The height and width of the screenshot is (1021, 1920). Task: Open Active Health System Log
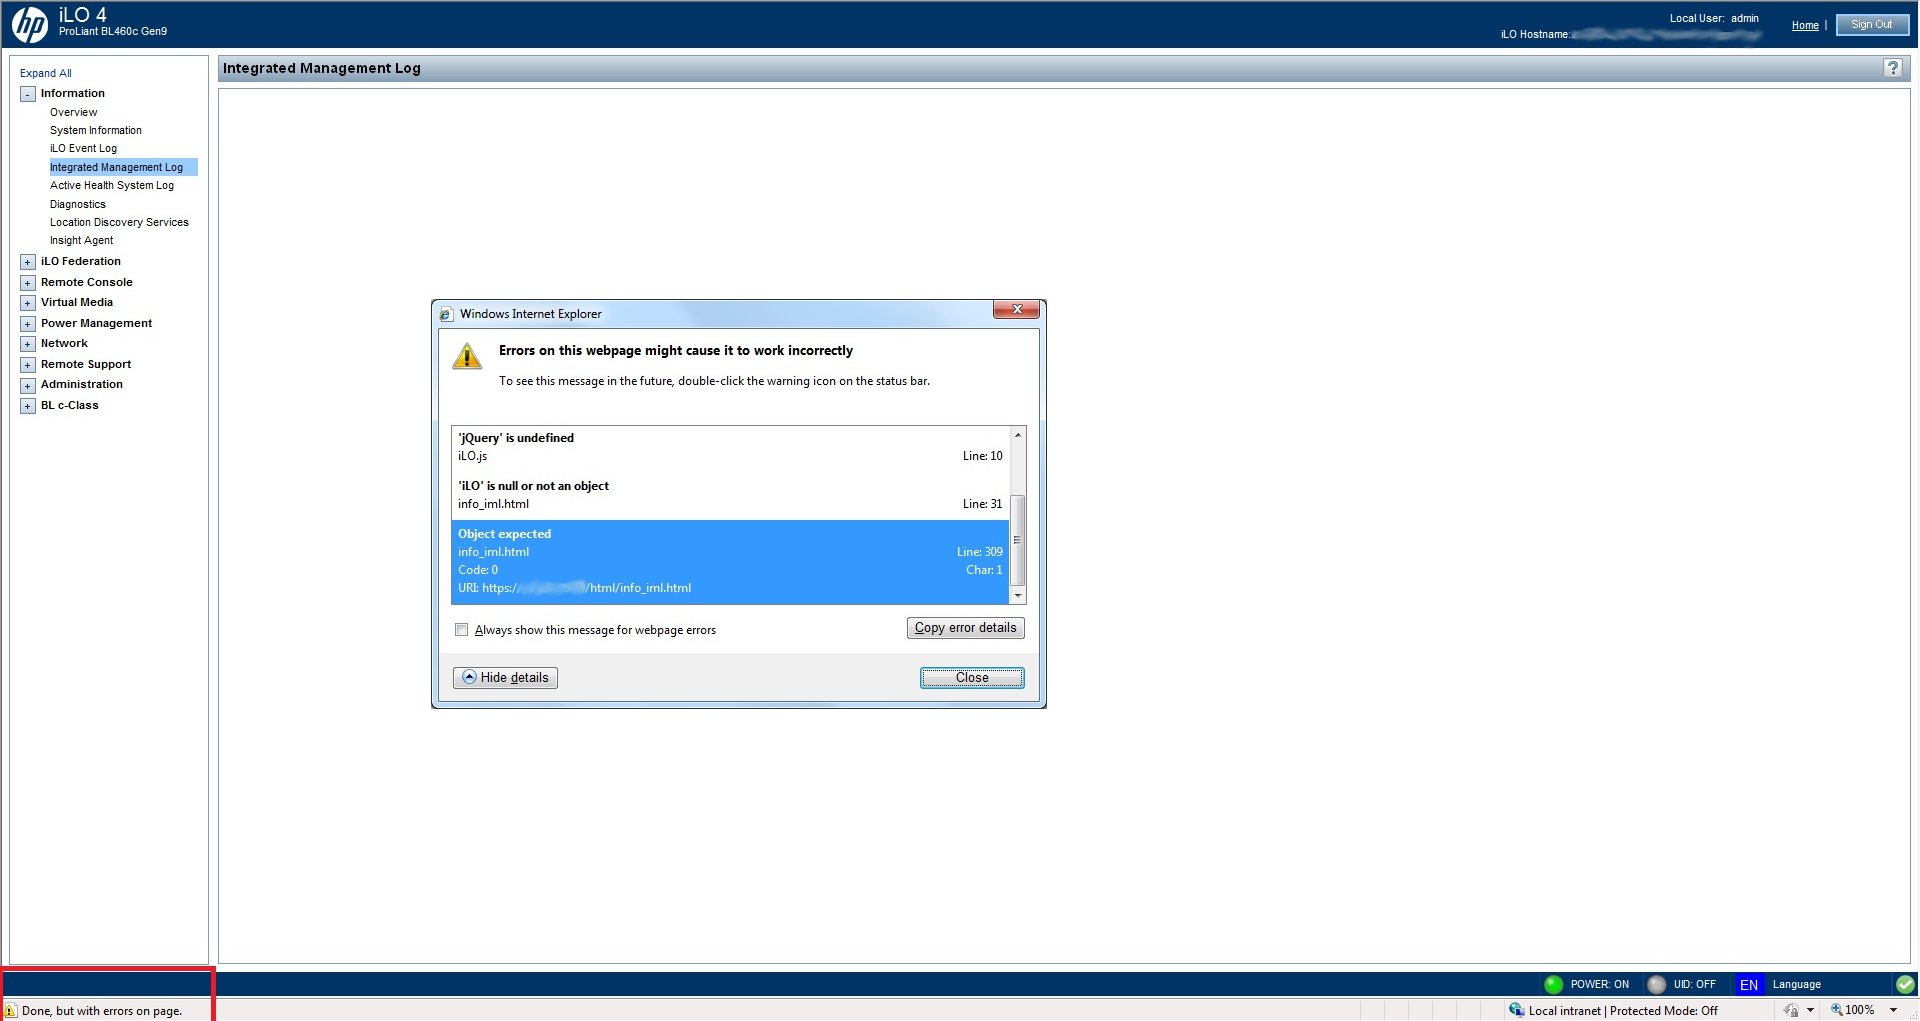112,186
